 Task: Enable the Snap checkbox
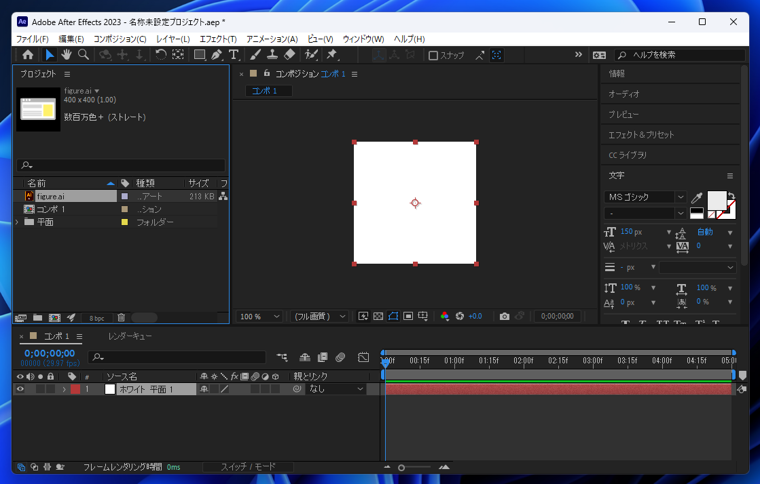pos(433,55)
